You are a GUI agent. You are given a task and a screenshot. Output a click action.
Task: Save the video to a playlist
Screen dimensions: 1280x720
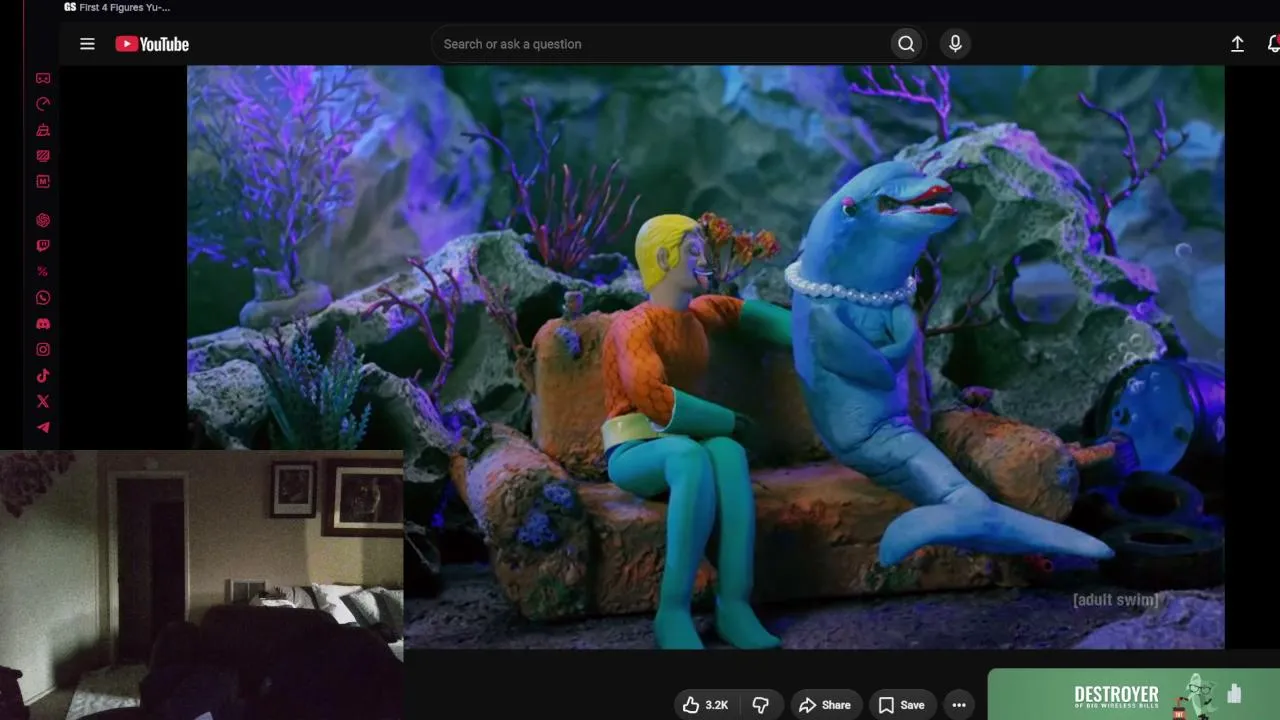click(x=901, y=705)
